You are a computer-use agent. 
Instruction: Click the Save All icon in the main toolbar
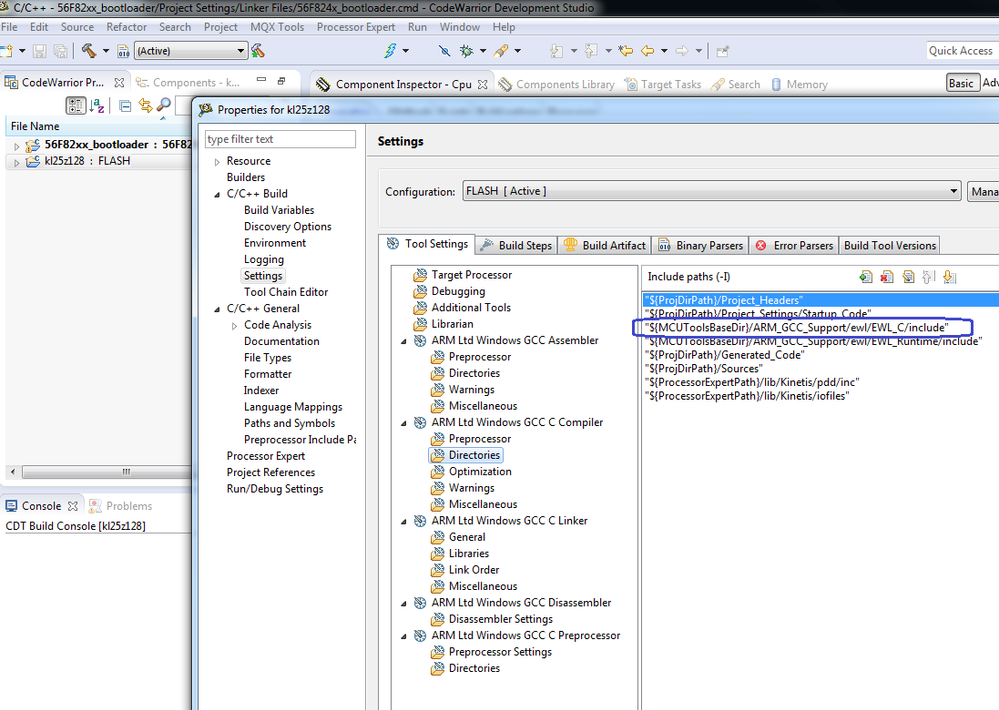pyautogui.click(x=61, y=51)
